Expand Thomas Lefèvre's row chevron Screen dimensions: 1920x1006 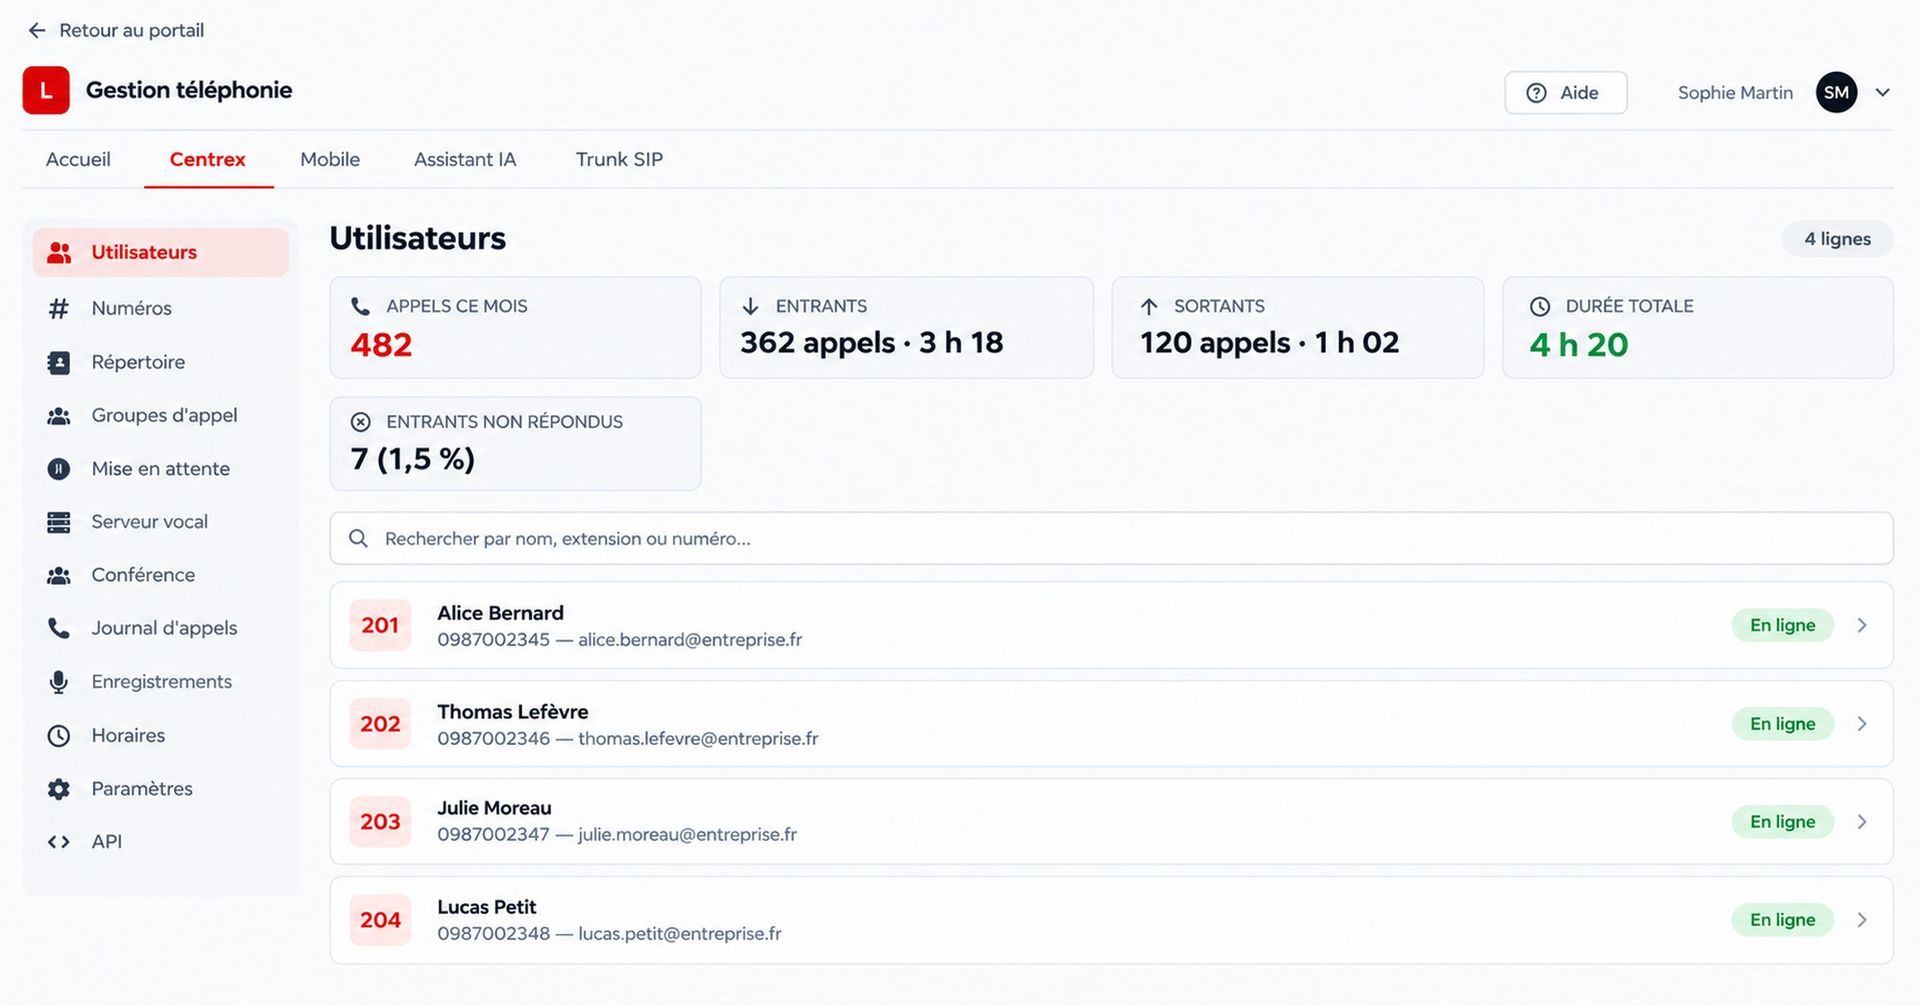(1862, 724)
